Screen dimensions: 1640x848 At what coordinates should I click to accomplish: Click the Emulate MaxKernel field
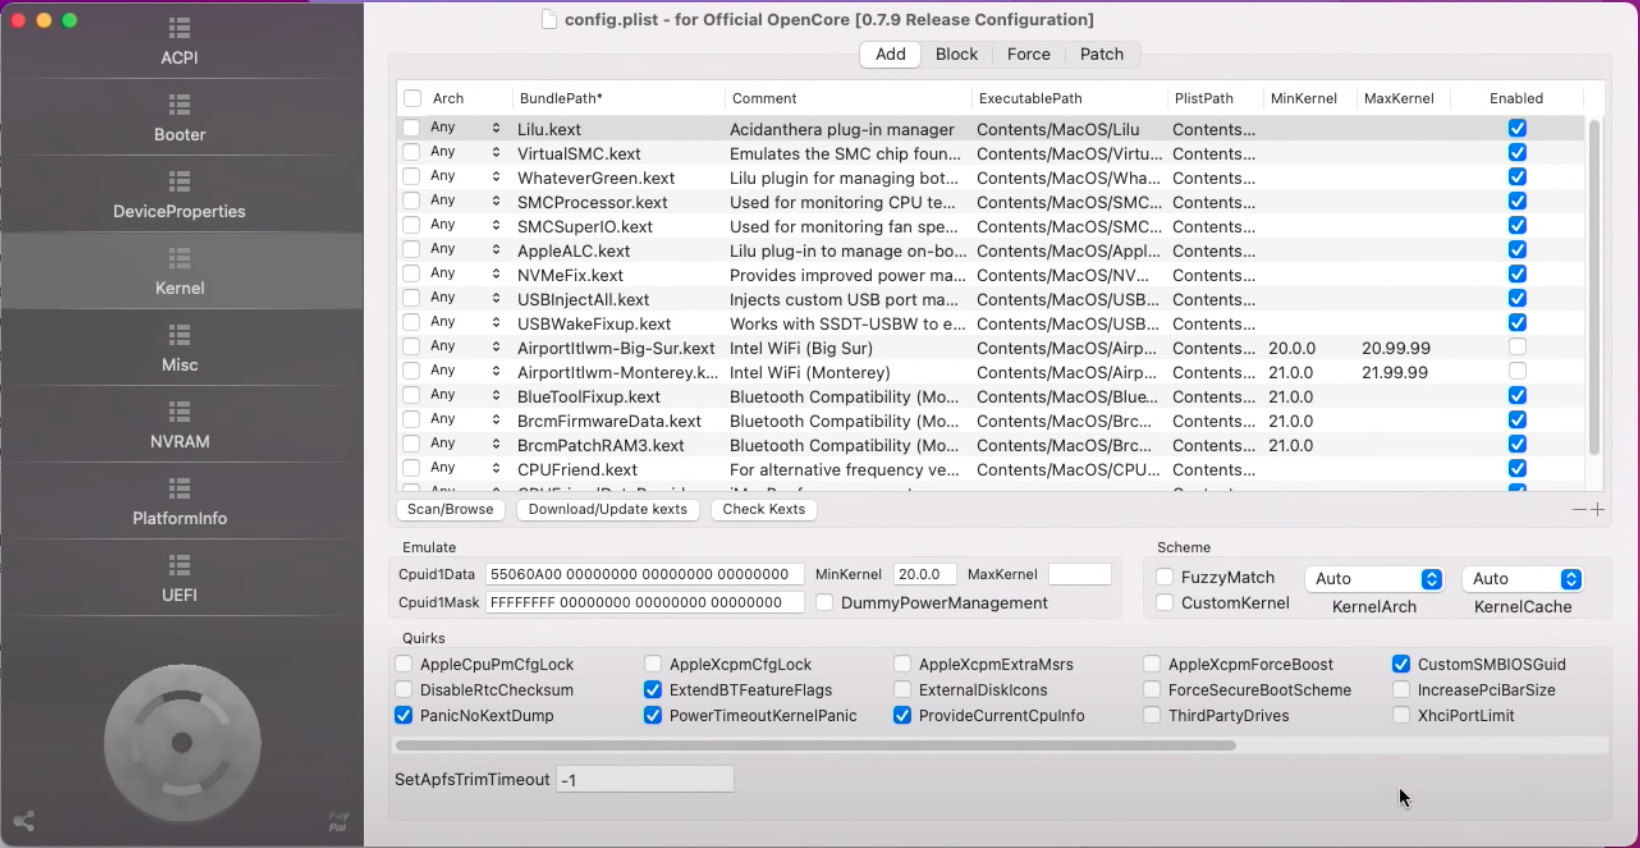(1080, 574)
